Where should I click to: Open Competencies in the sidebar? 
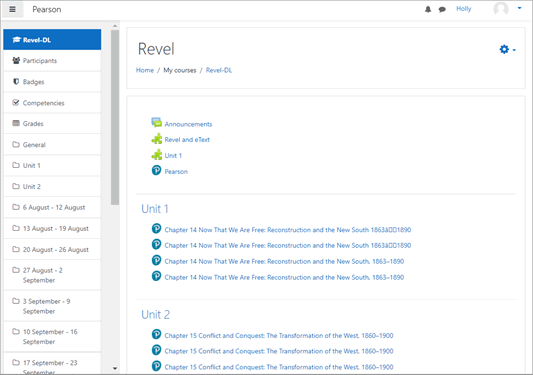[52, 103]
